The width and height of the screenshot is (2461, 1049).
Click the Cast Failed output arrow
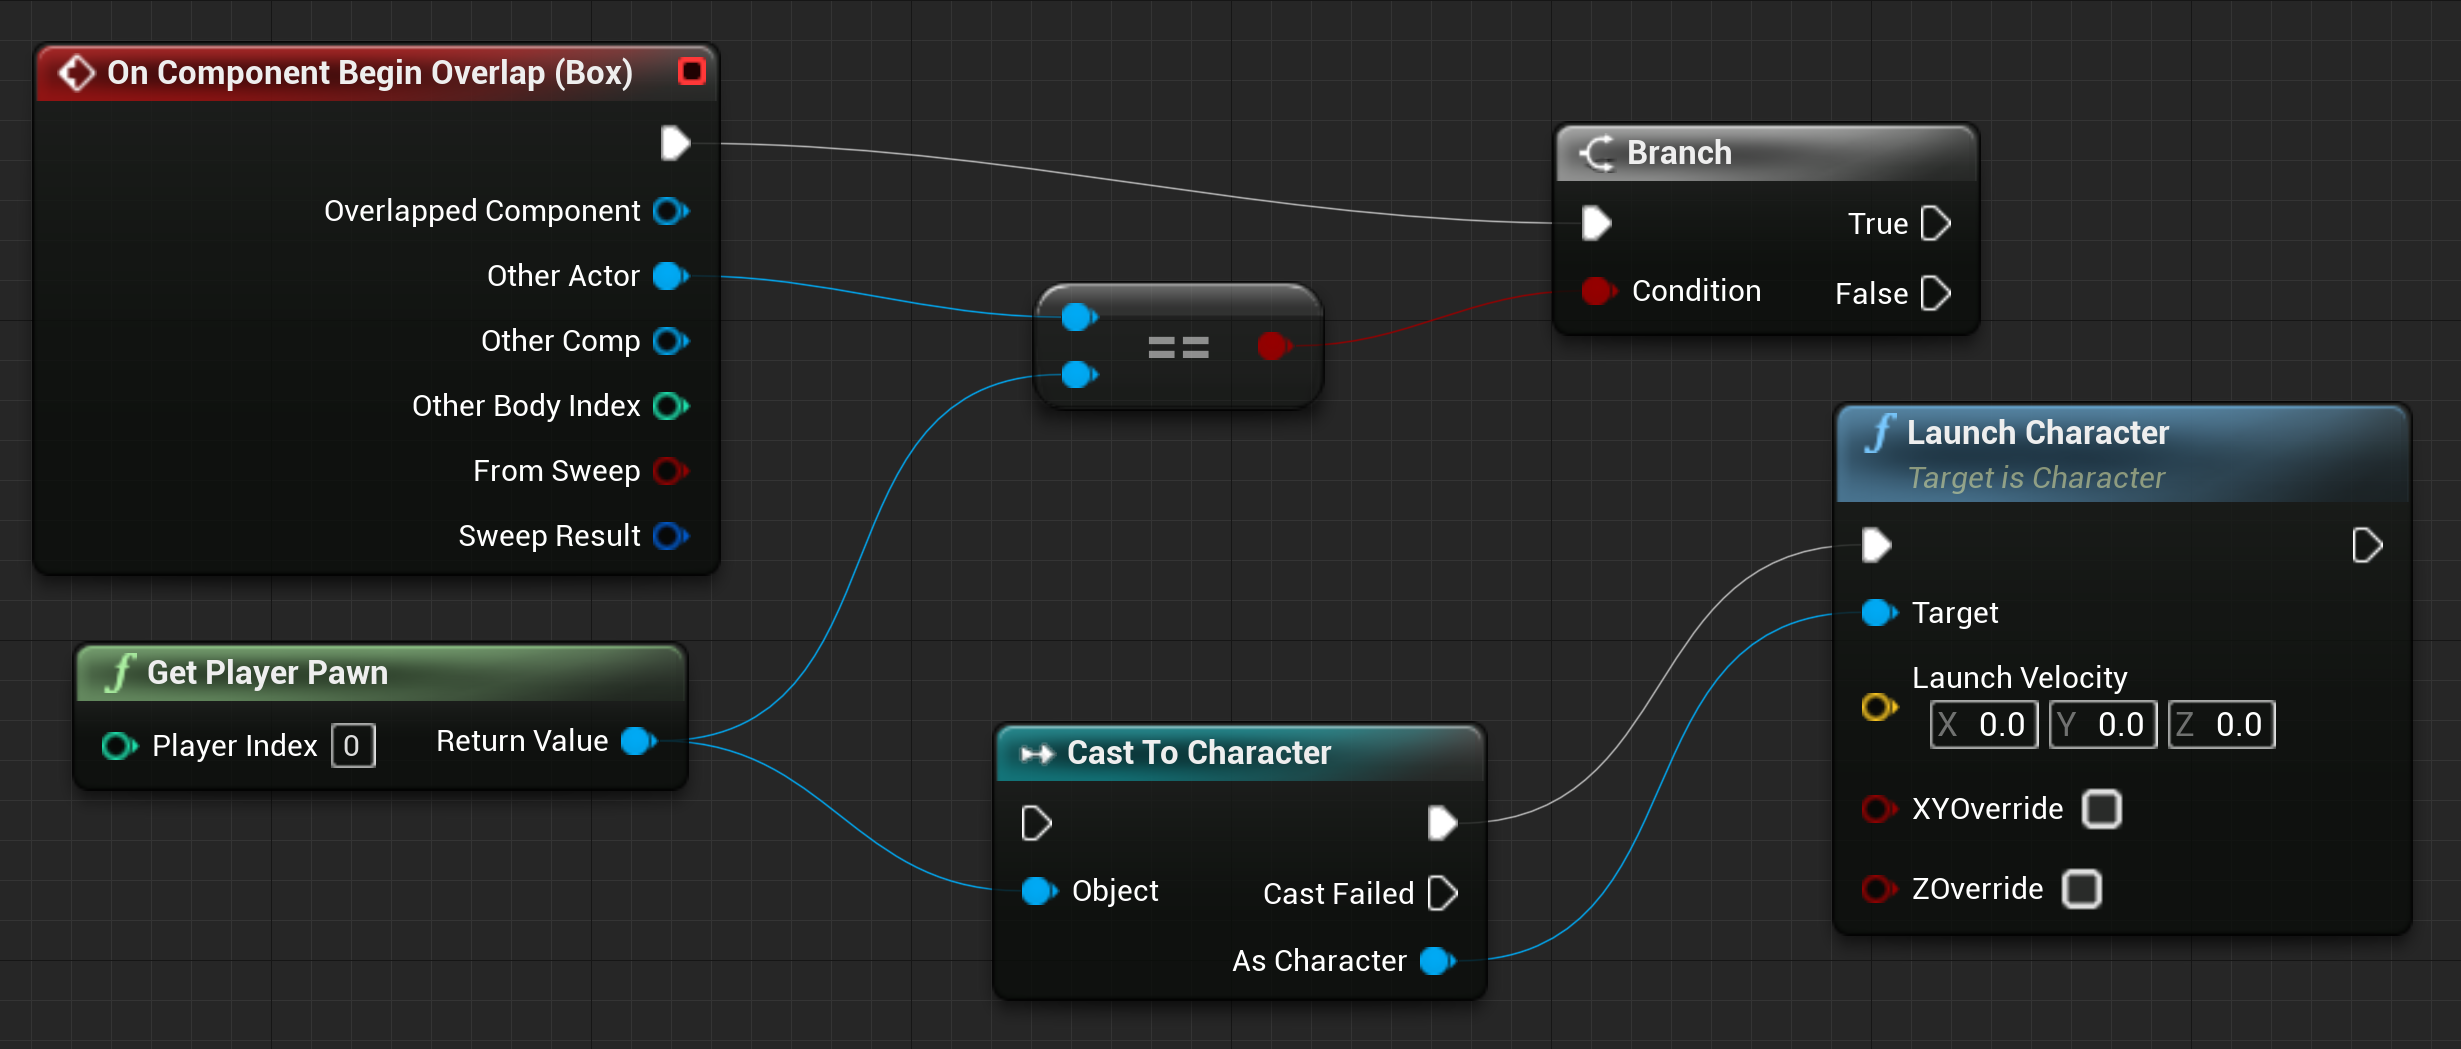point(1443,893)
